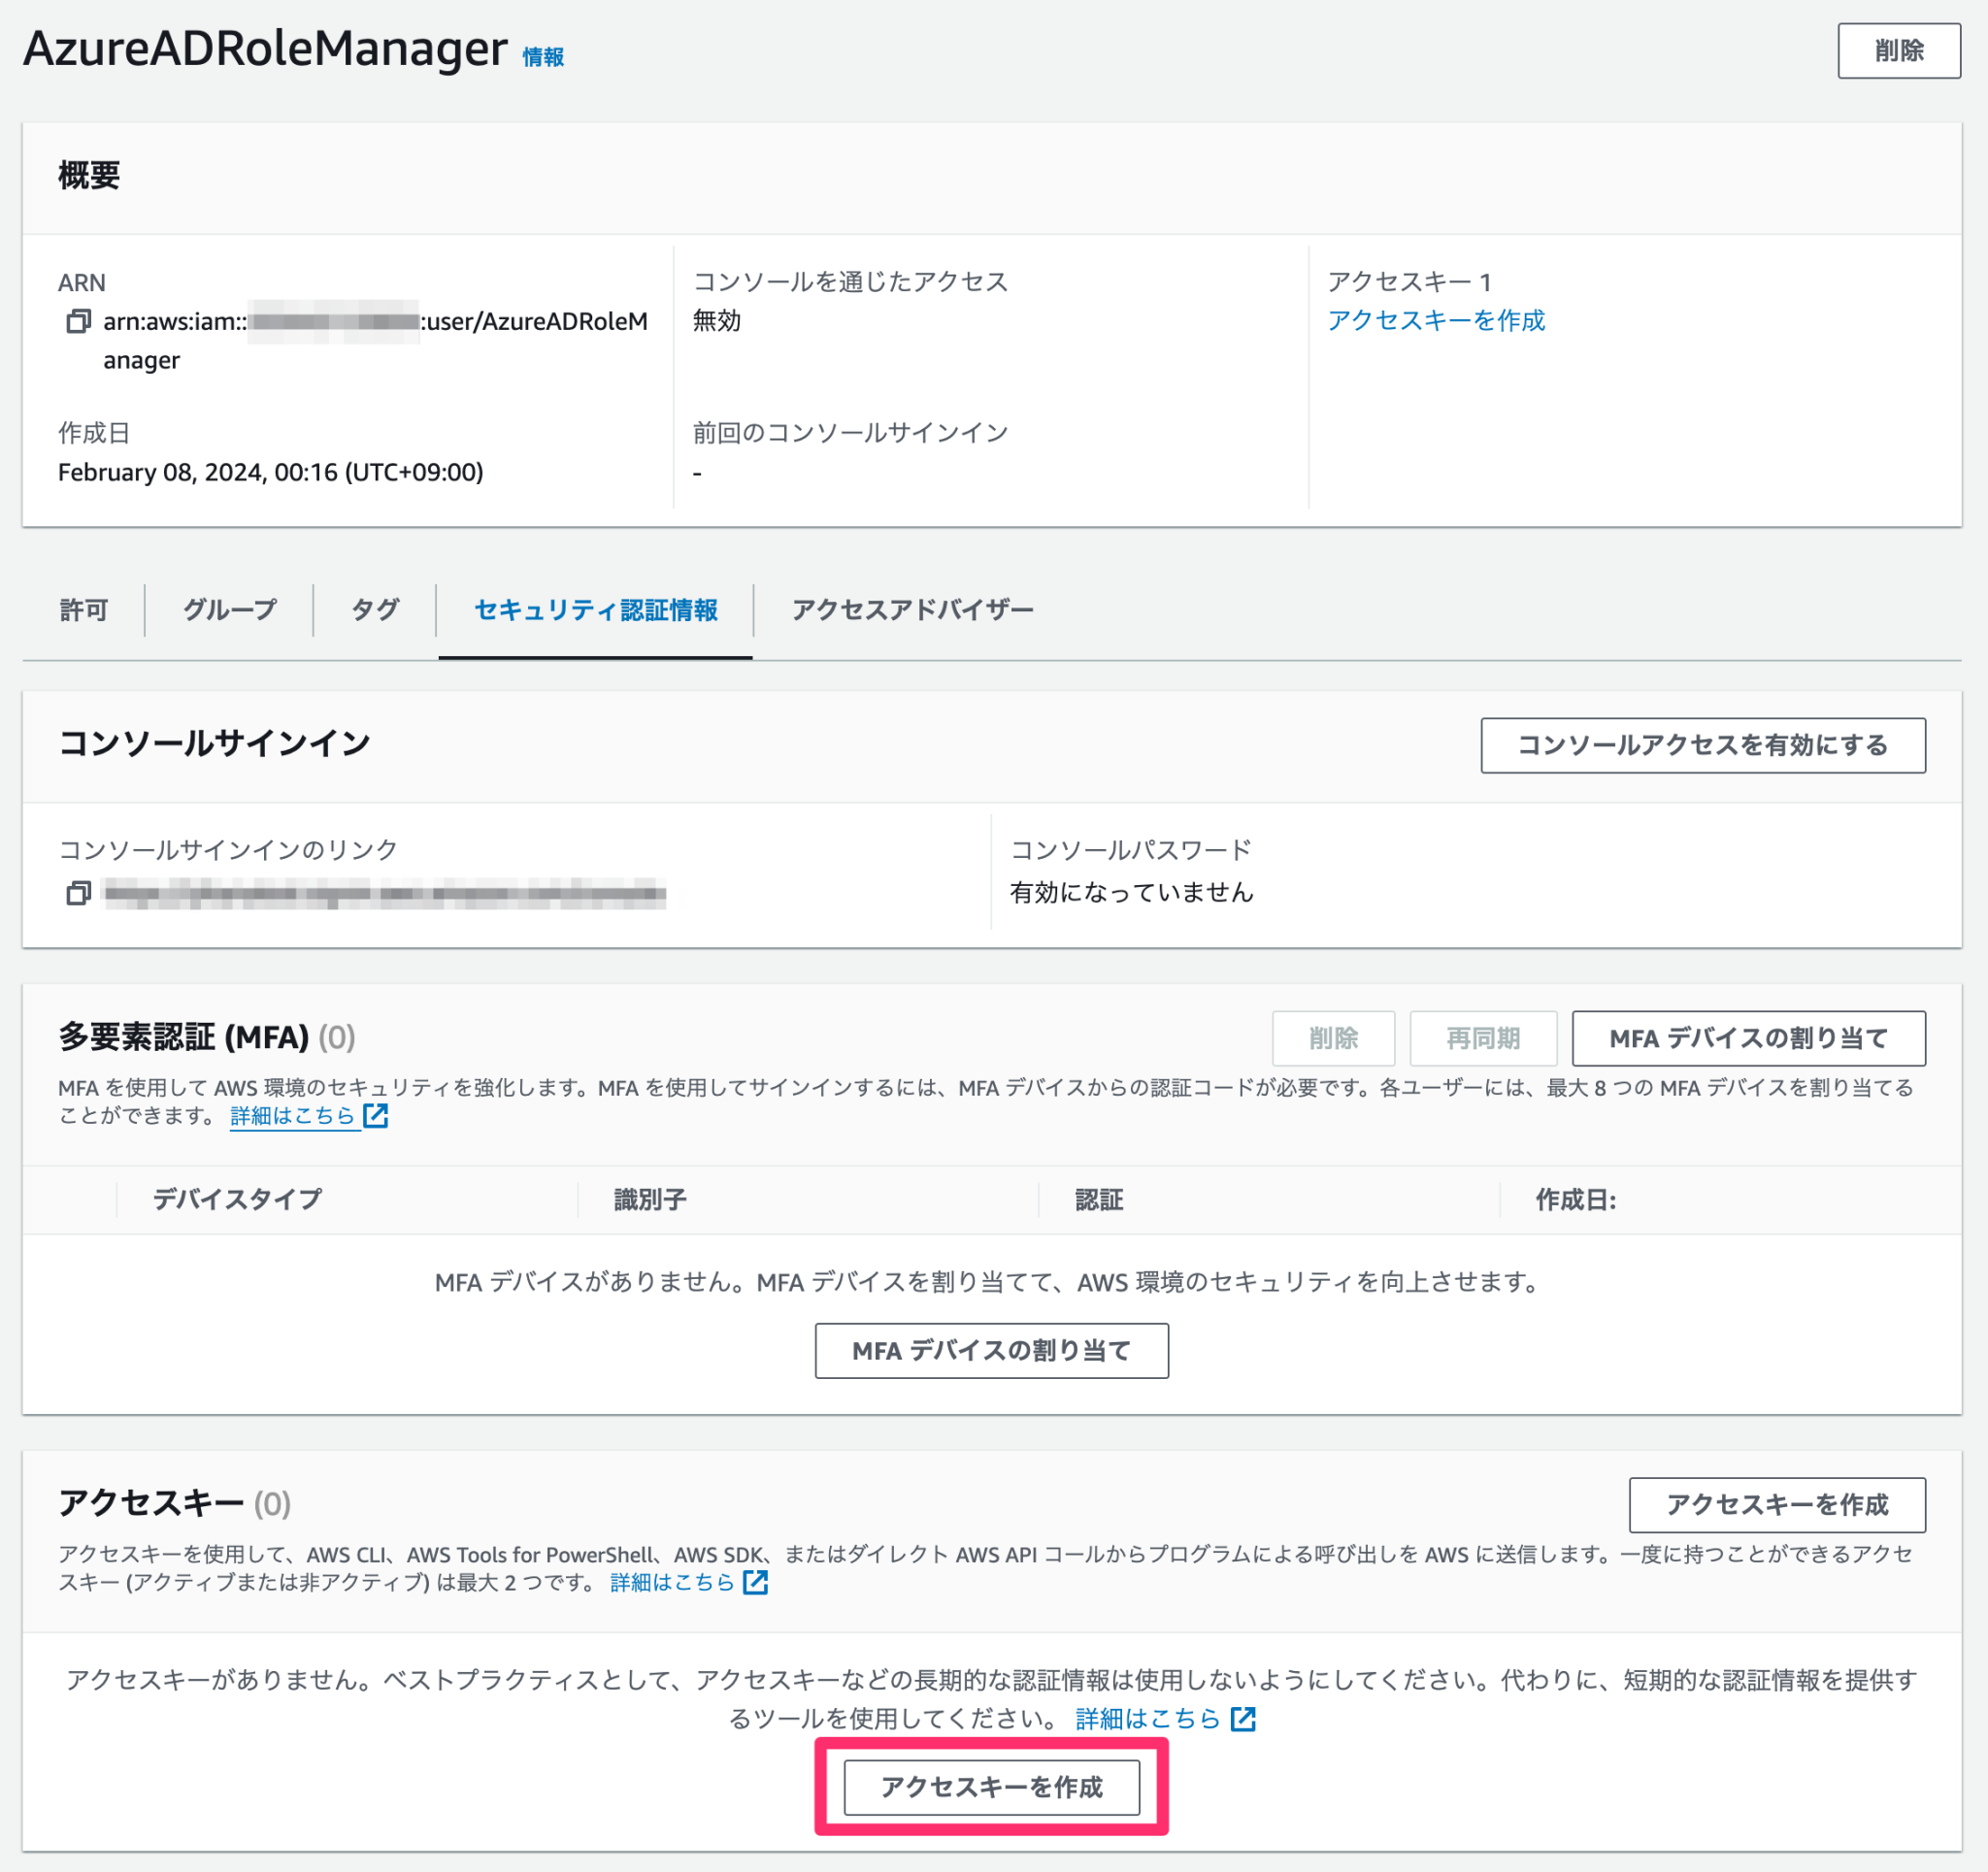Click the 削除 button at top right
Image resolution: width=1988 pixels, height=1872 pixels.
coord(1899,51)
